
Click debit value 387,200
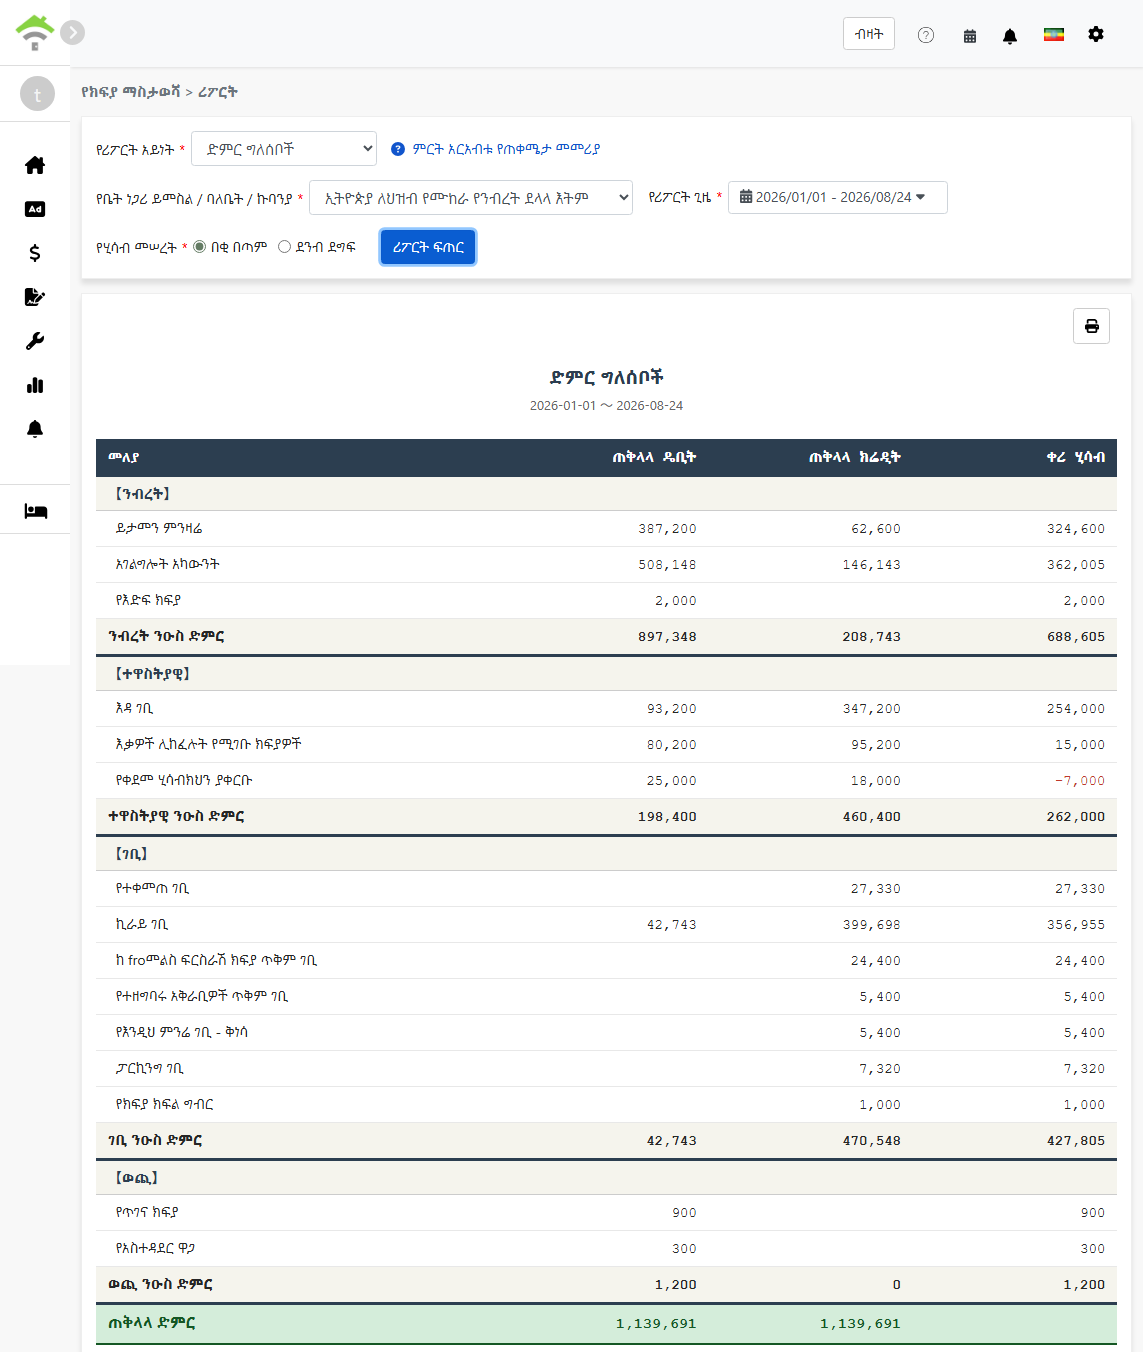[x=667, y=529]
